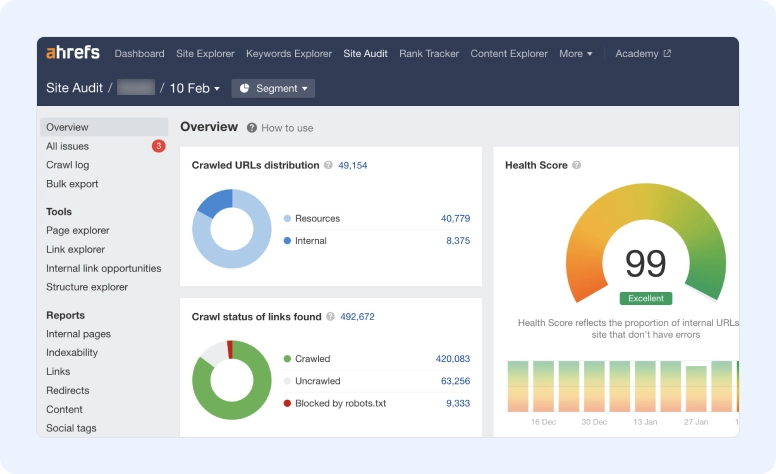The image size is (776, 474).
Task: Click the 492,672 links found total
Action: 357,317
